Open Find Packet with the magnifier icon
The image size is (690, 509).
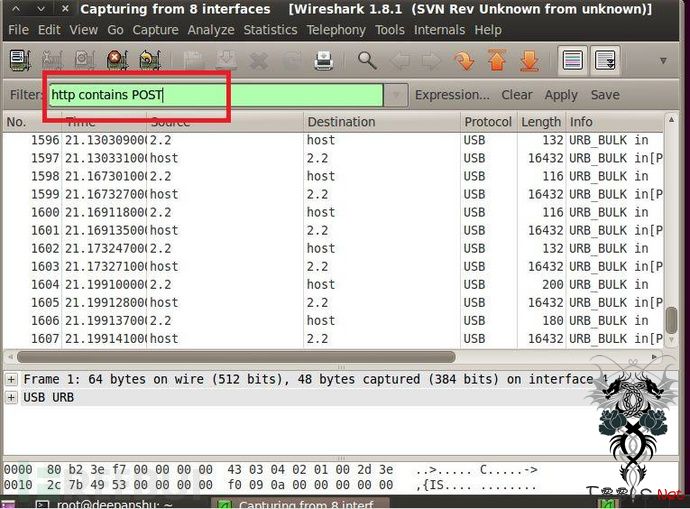click(x=367, y=61)
